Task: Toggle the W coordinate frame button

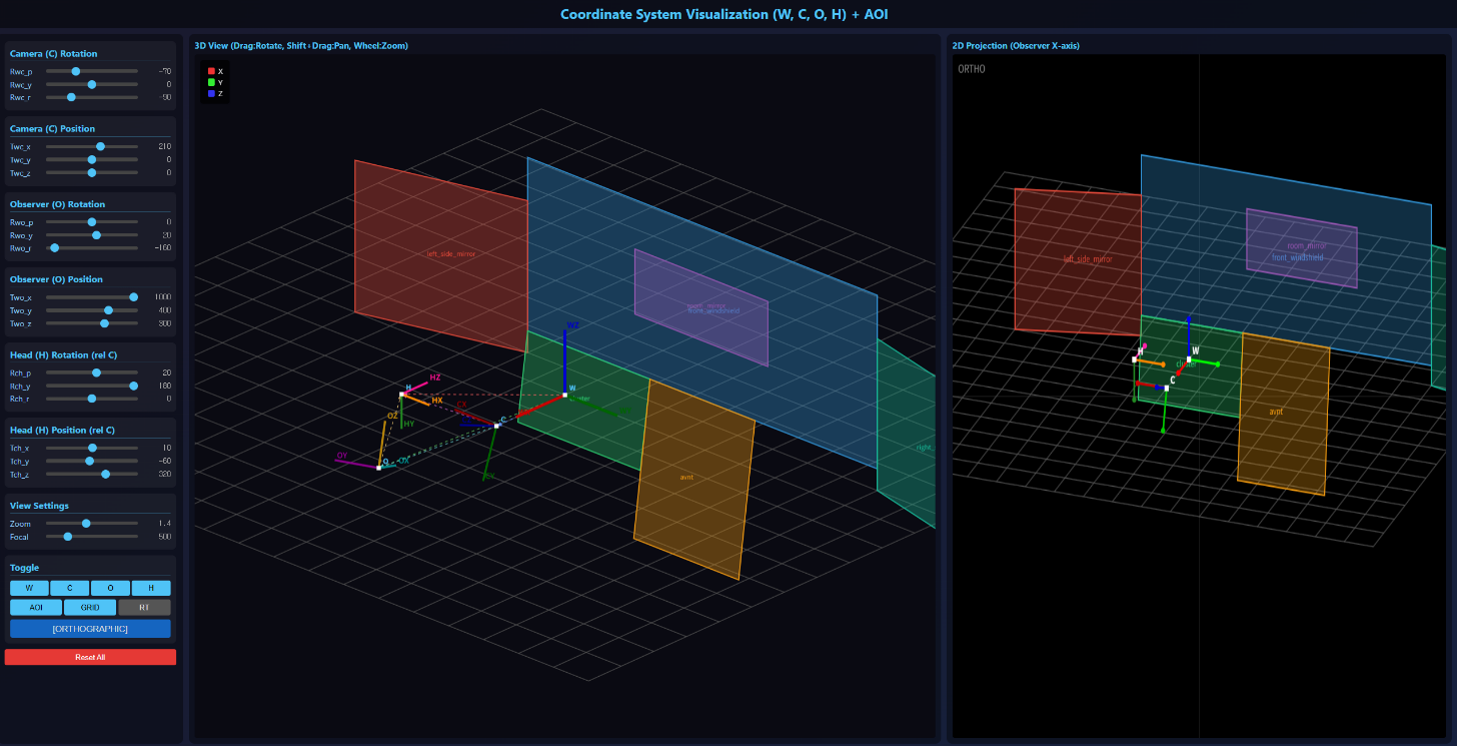Action: coord(29,588)
